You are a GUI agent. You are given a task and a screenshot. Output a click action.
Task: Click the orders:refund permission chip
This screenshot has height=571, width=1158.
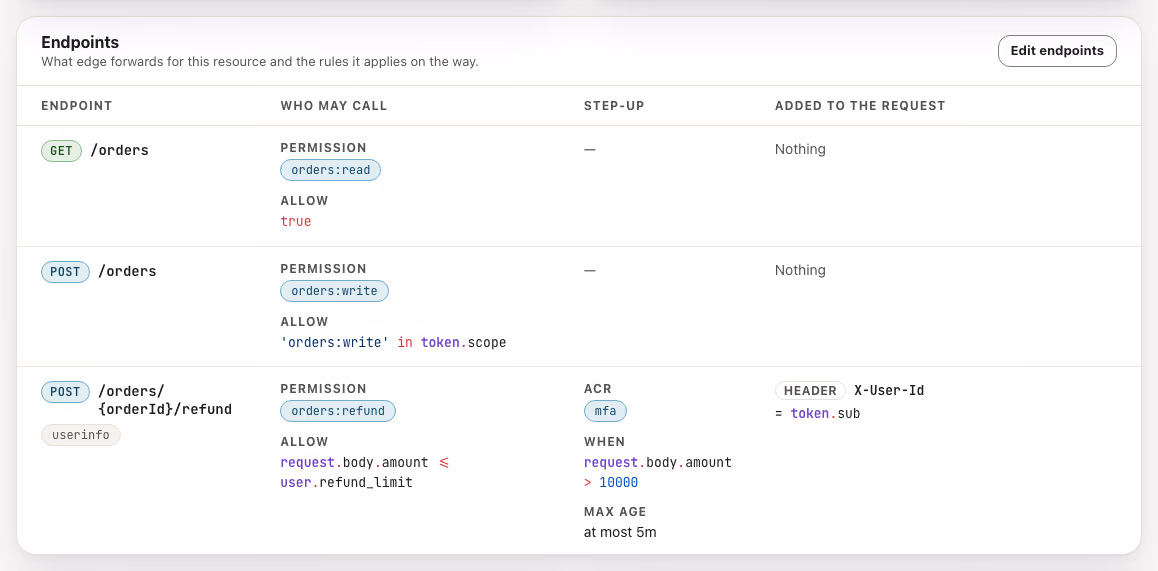coord(338,411)
